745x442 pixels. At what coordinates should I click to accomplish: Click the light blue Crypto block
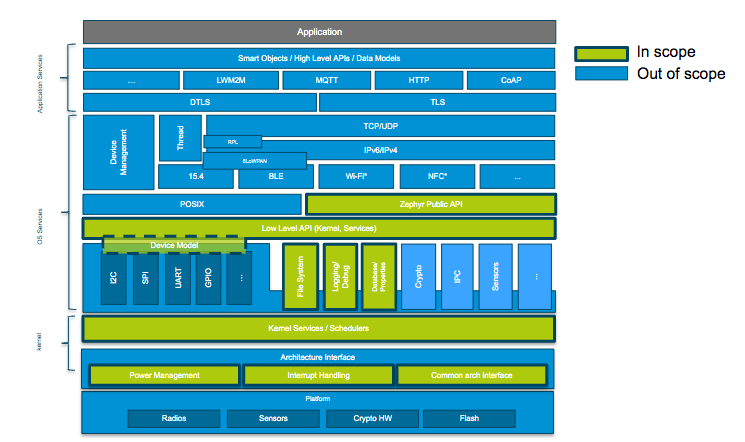point(419,277)
